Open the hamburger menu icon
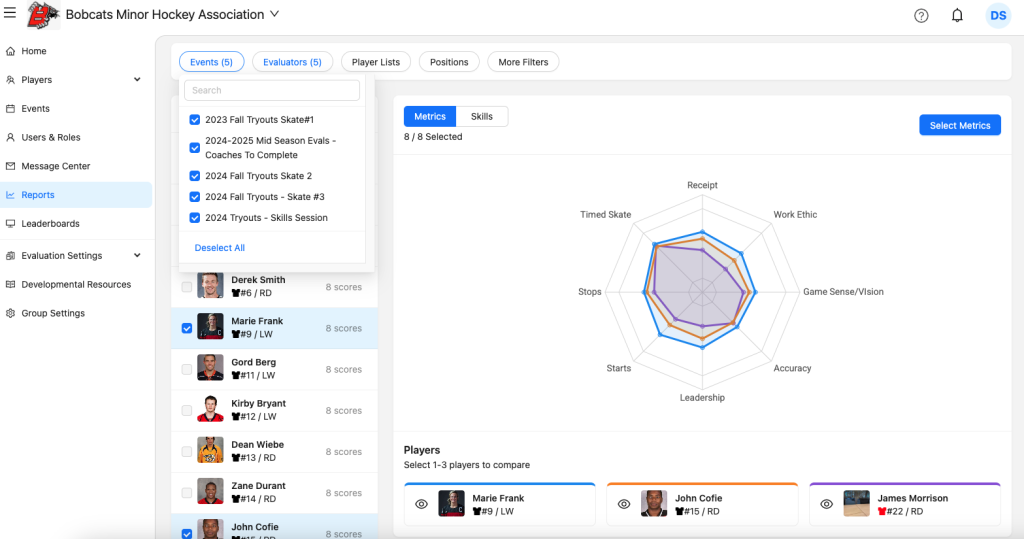This screenshot has width=1024, height=539. [x=10, y=14]
